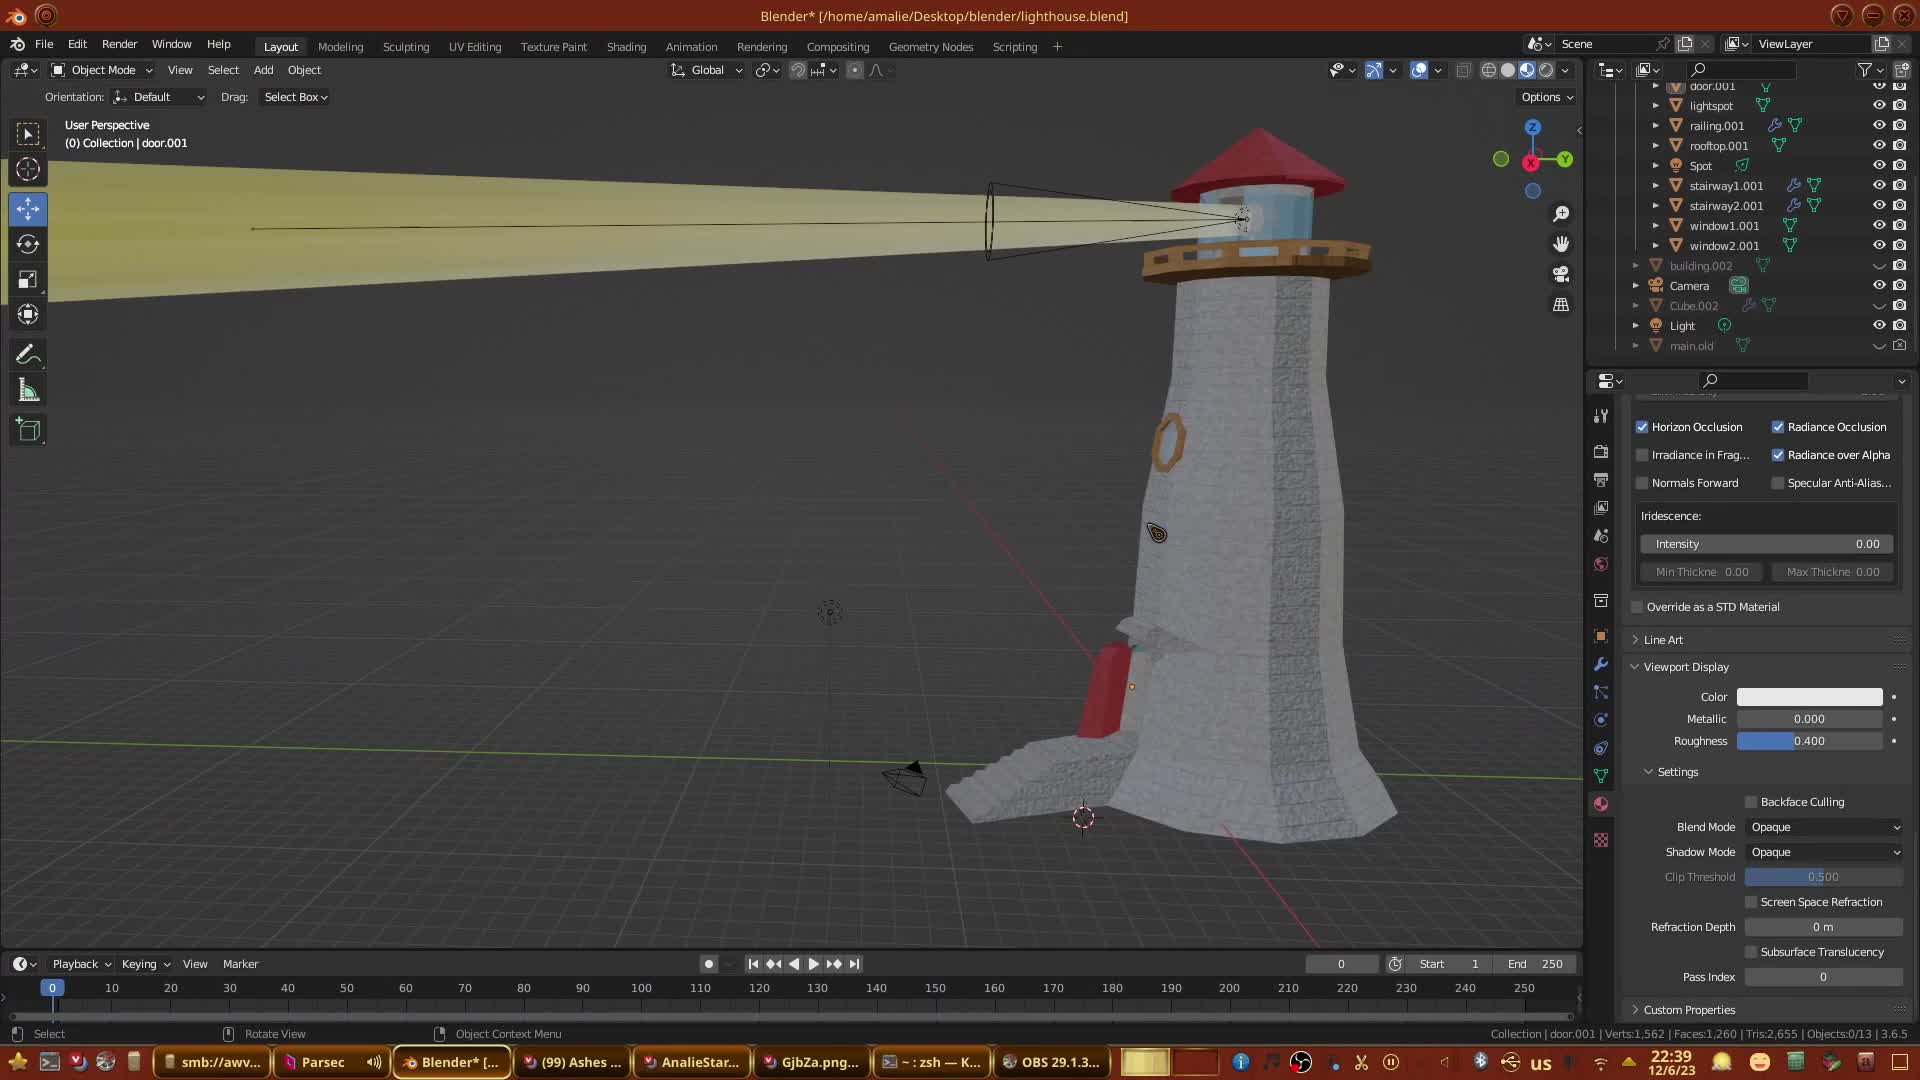Image resolution: width=1920 pixels, height=1080 pixels.
Task: Toggle camera view in viewport
Action: 1561,274
